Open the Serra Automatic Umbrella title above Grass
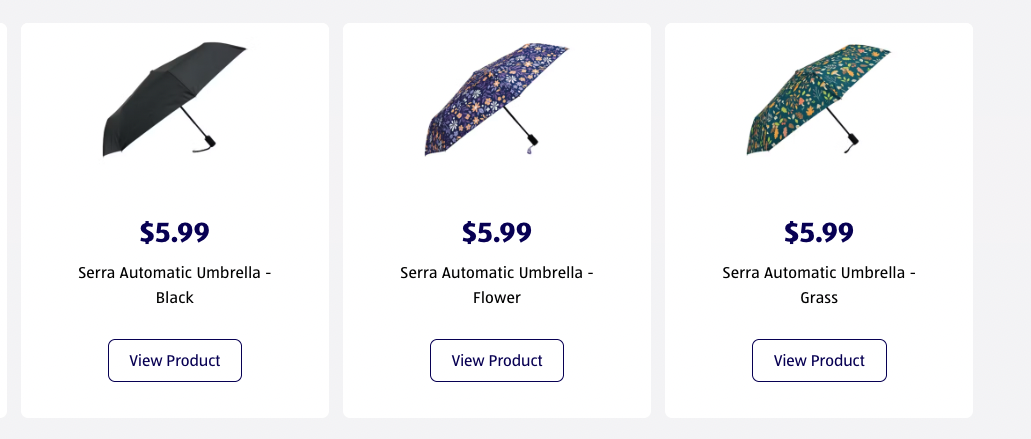 pos(819,272)
